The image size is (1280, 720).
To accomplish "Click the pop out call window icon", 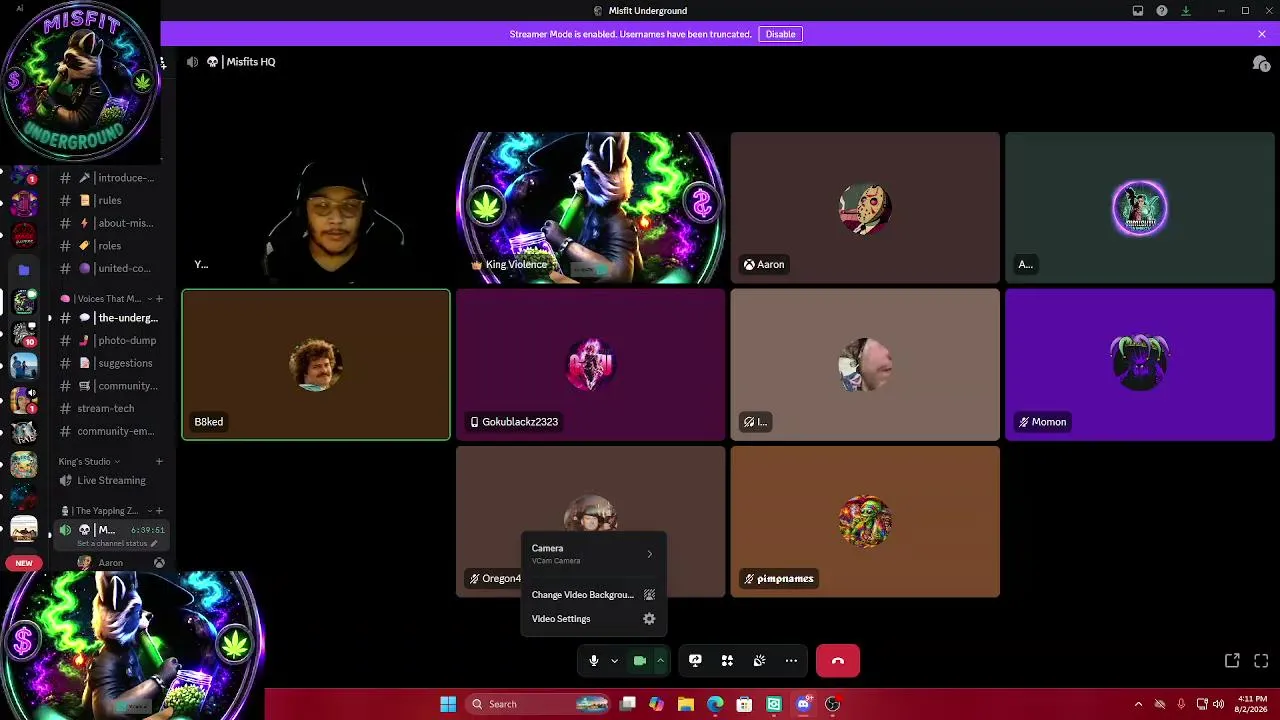I will pyautogui.click(x=1232, y=661).
